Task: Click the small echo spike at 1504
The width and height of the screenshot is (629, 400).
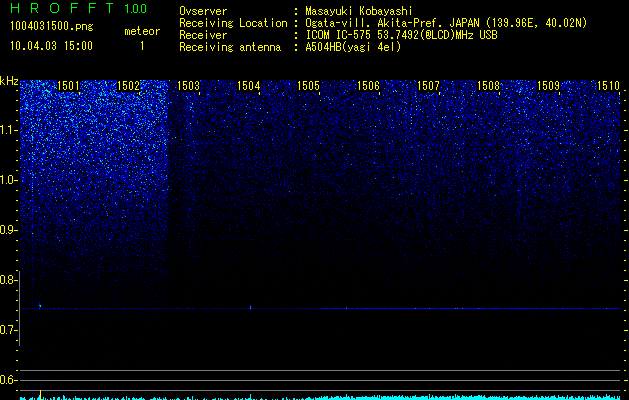Action: (251, 307)
